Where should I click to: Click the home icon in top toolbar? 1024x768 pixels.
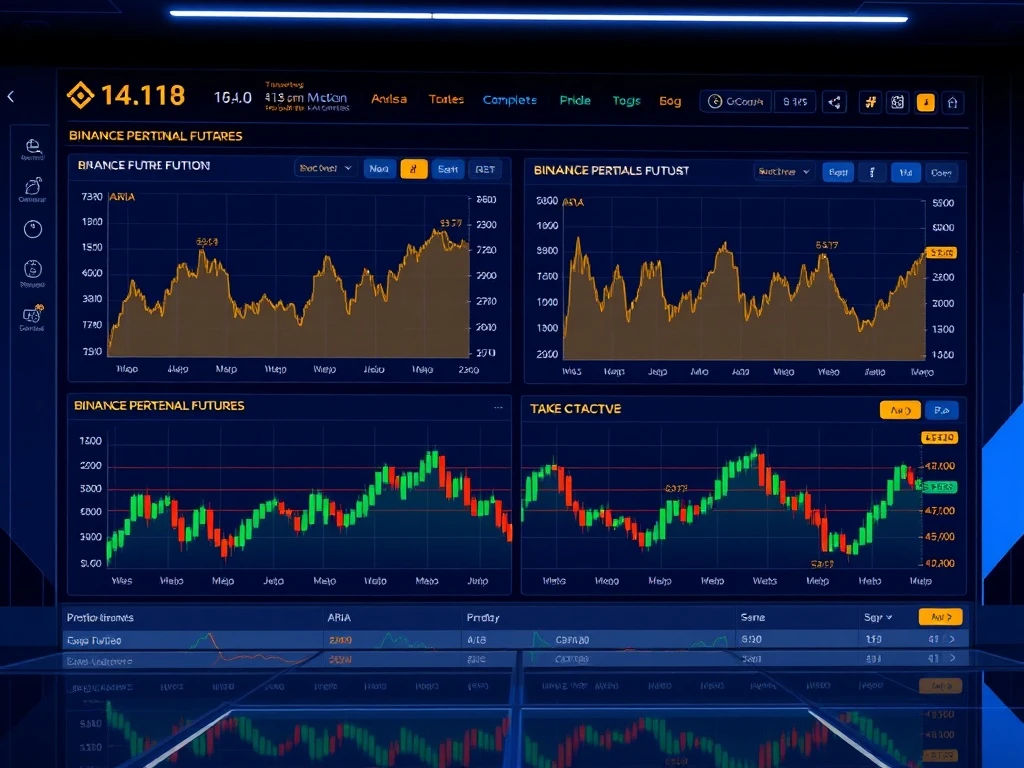(x=953, y=102)
